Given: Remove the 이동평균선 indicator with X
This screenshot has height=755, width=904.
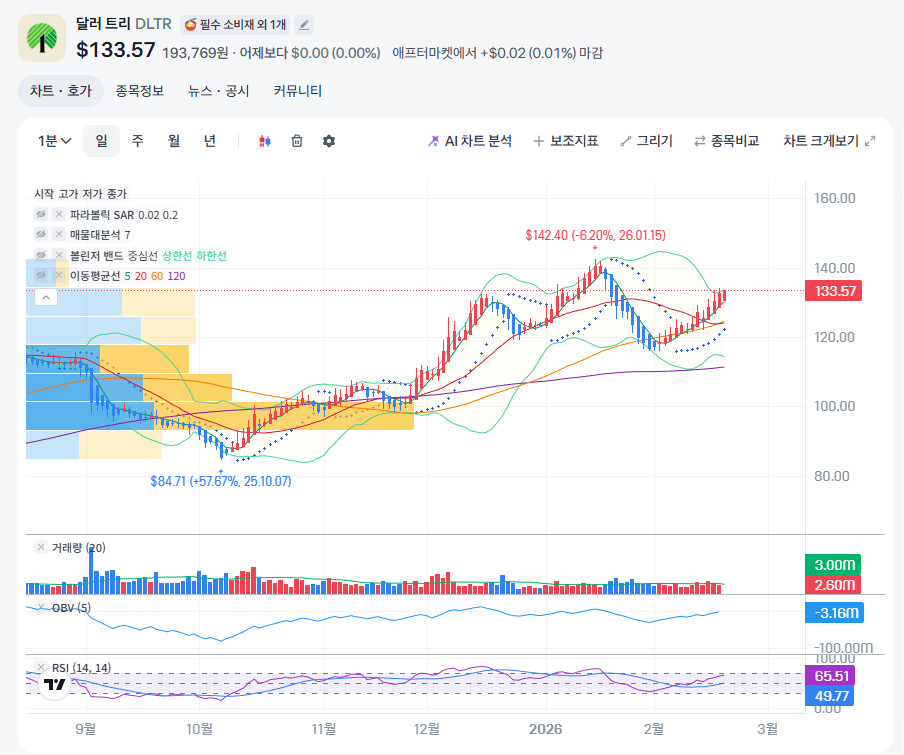Looking at the screenshot, I should tap(59, 275).
